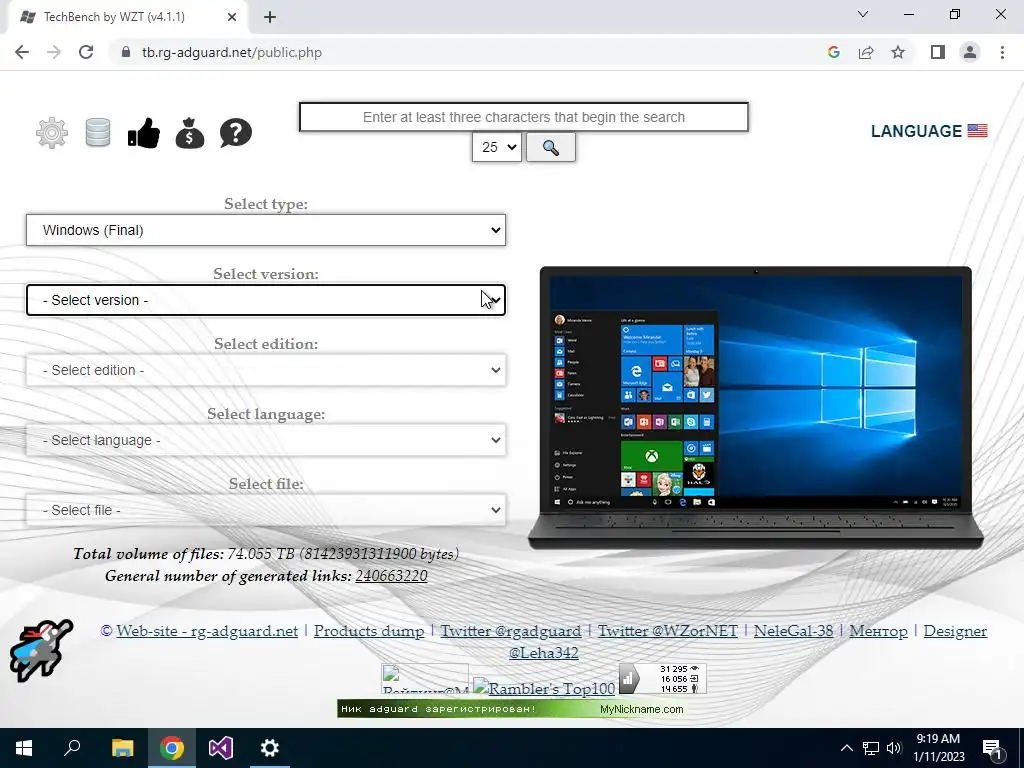The width and height of the screenshot is (1024, 768).
Task: Click the LANGUAGE label
Action: pyautogui.click(x=916, y=131)
